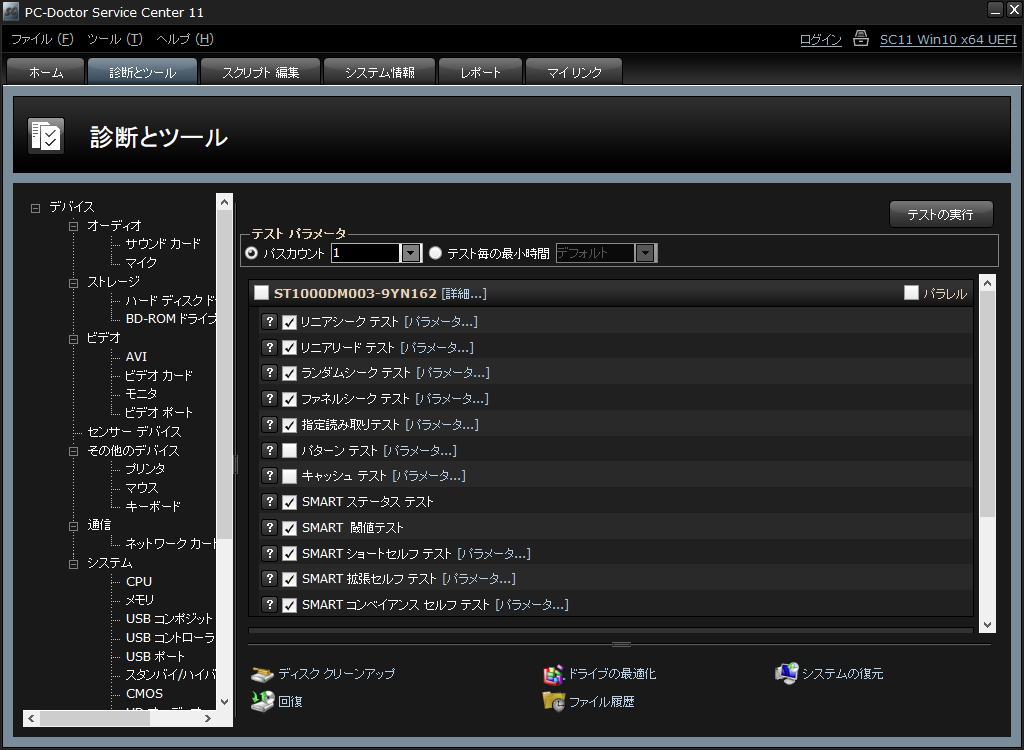Click help icon for ファネルシーク テスト
Screen dimensions: 1024x750
[x=269, y=399]
